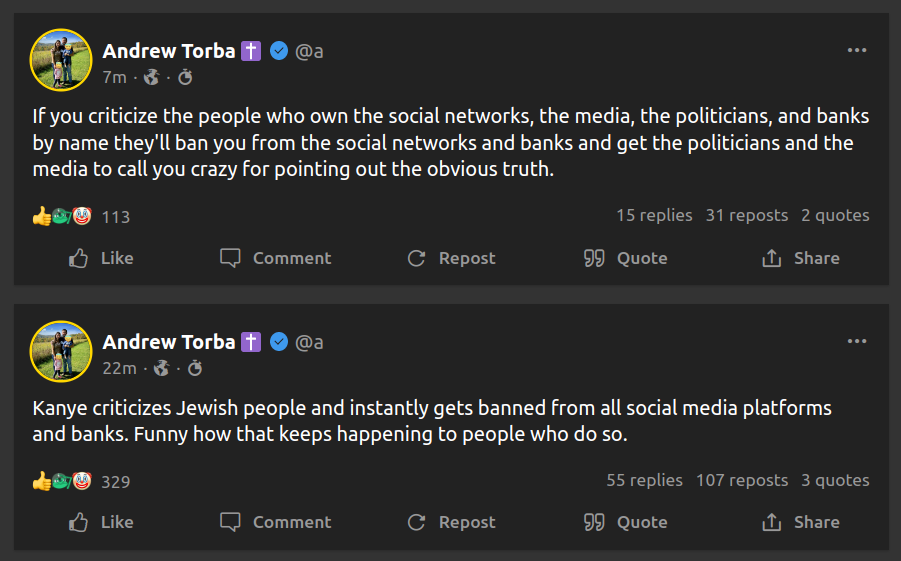Image resolution: width=901 pixels, height=561 pixels.
Task: Open the second post's profile avatar
Action: [61, 351]
